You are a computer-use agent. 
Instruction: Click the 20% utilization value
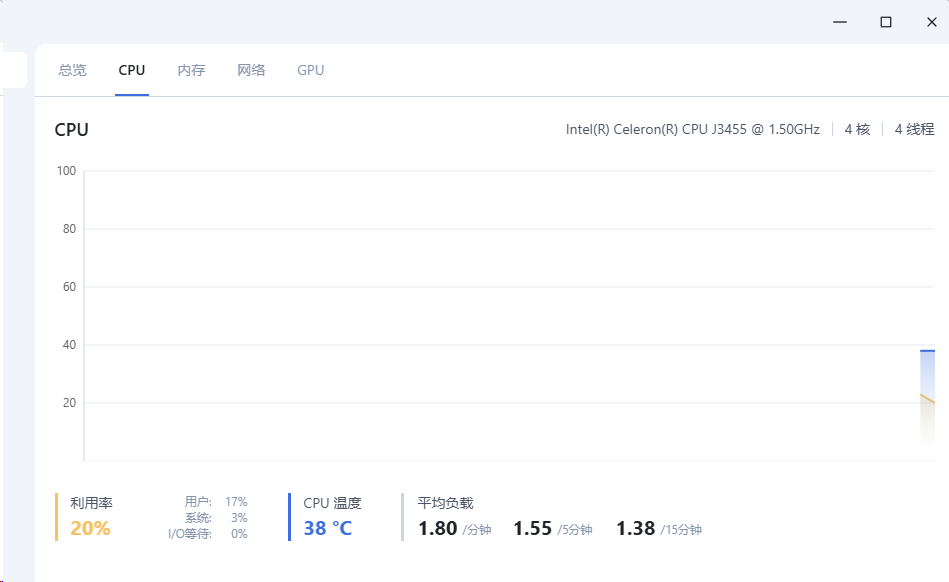click(x=90, y=528)
